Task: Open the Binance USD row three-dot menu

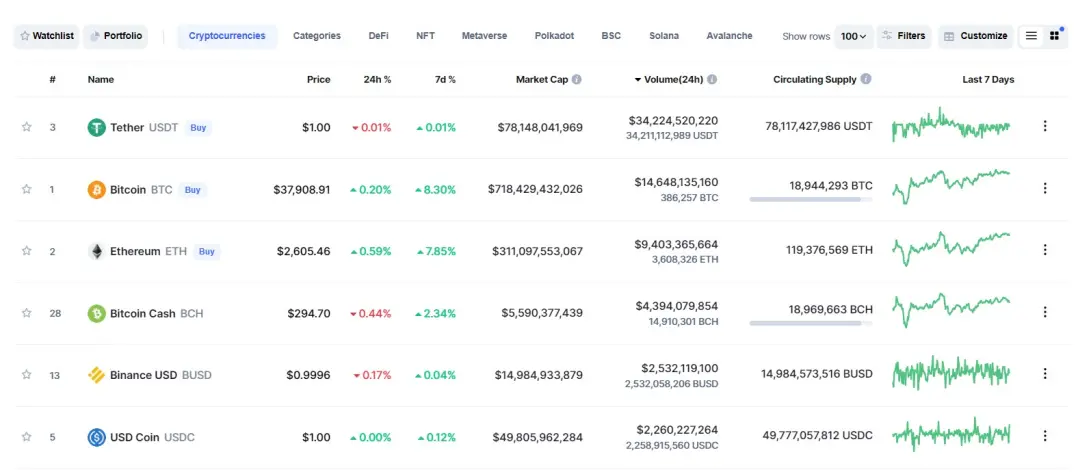Action: pyautogui.click(x=1045, y=373)
